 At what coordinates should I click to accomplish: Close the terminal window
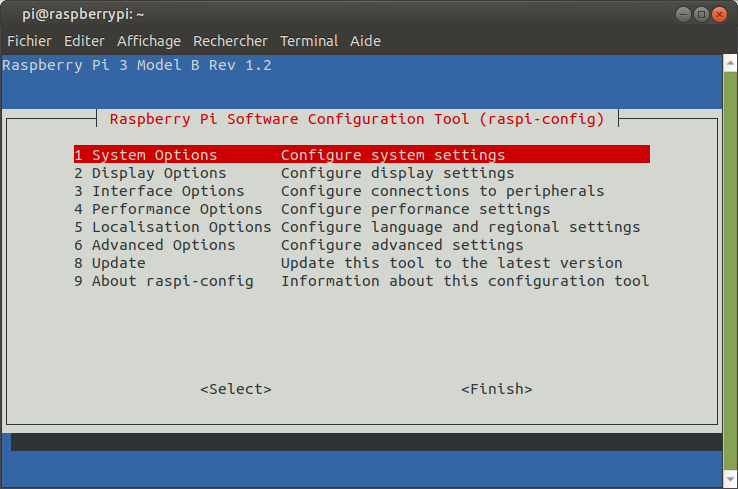719,15
